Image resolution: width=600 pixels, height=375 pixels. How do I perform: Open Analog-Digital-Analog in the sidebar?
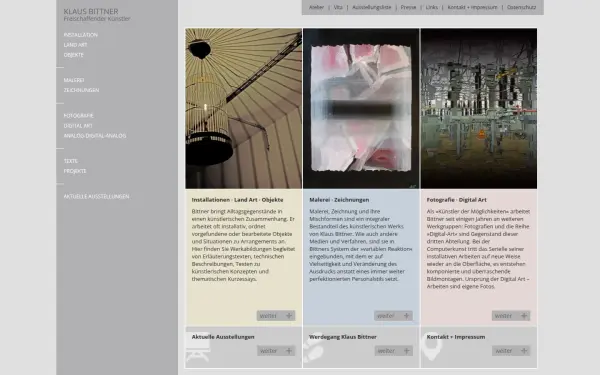(x=95, y=135)
